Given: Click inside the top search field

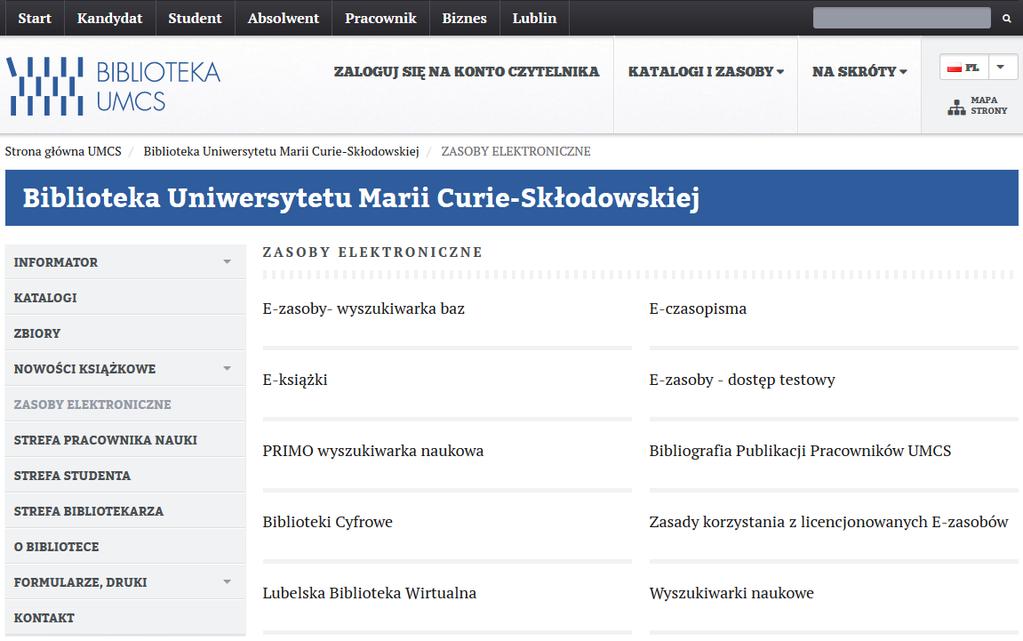Looking at the screenshot, I should pos(902,18).
